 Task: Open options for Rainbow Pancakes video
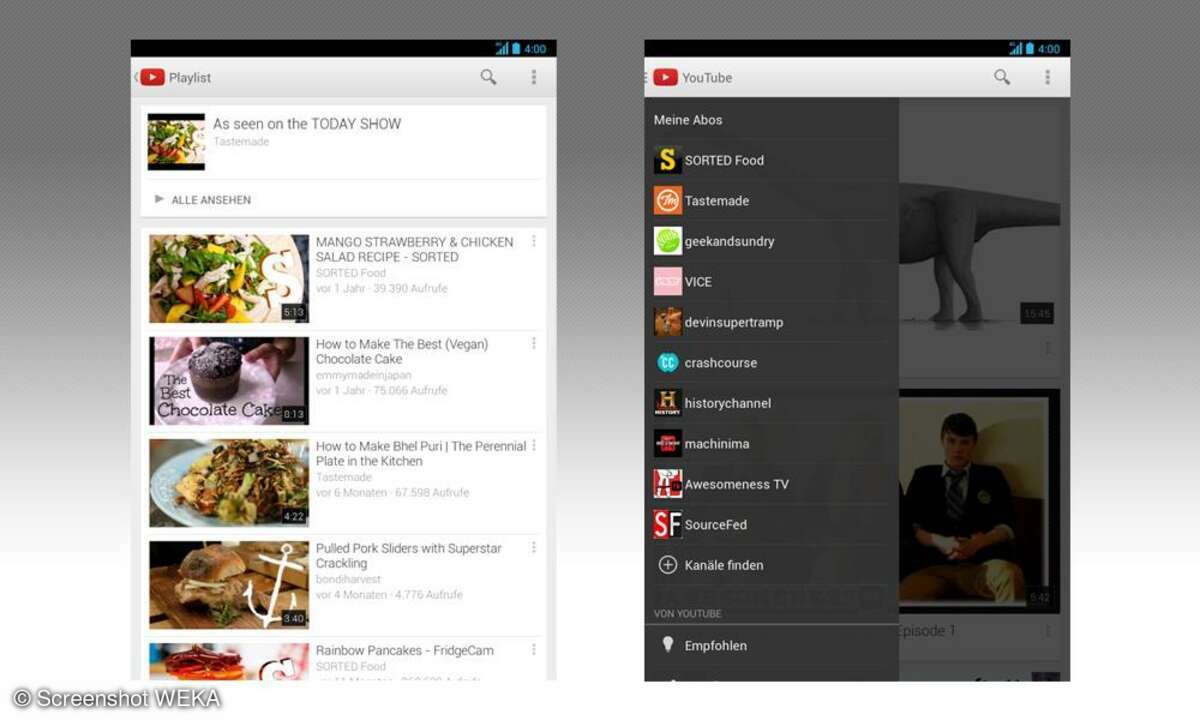coord(534,649)
